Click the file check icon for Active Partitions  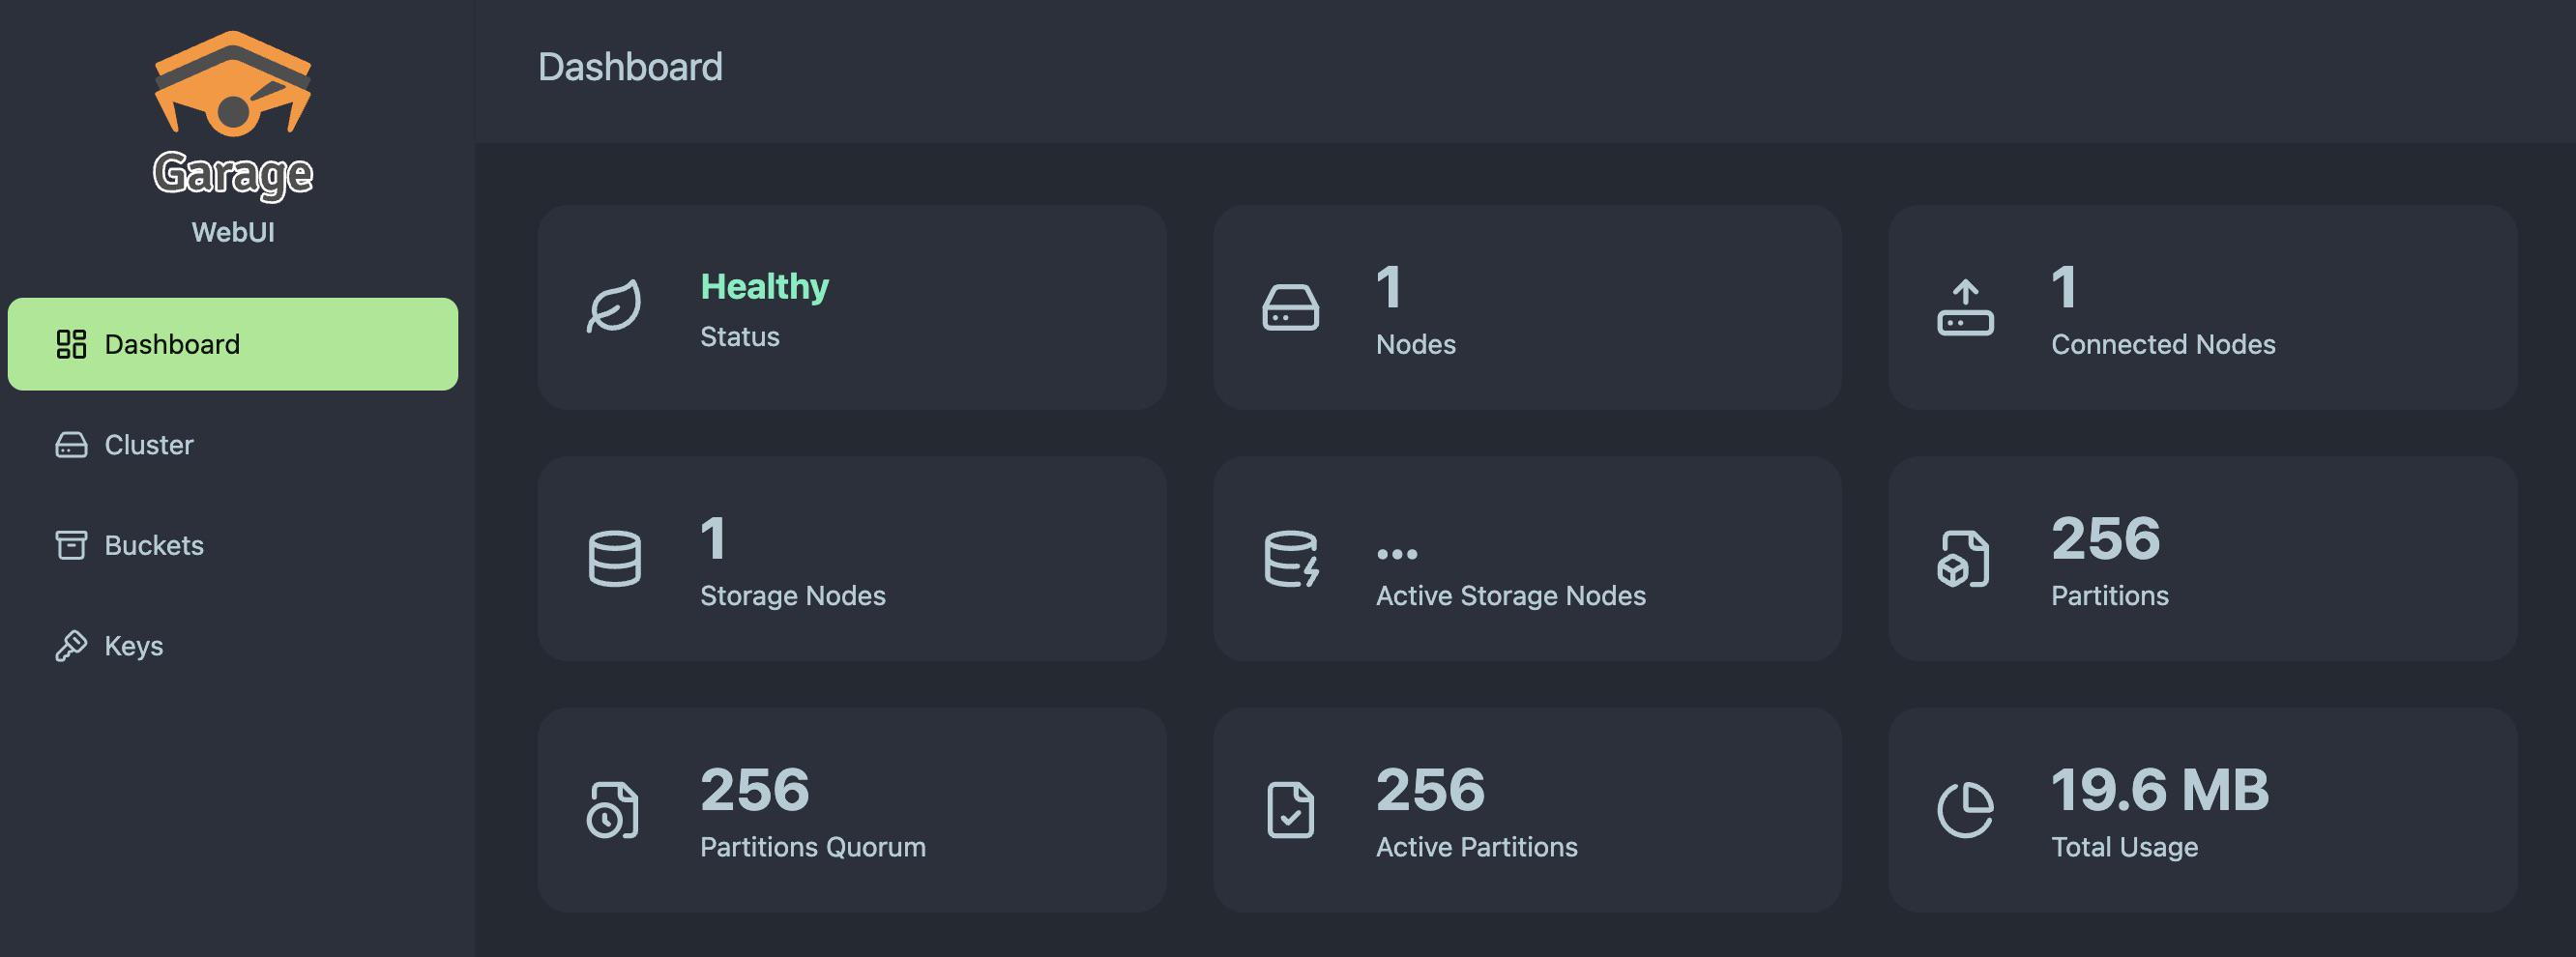coord(1290,810)
